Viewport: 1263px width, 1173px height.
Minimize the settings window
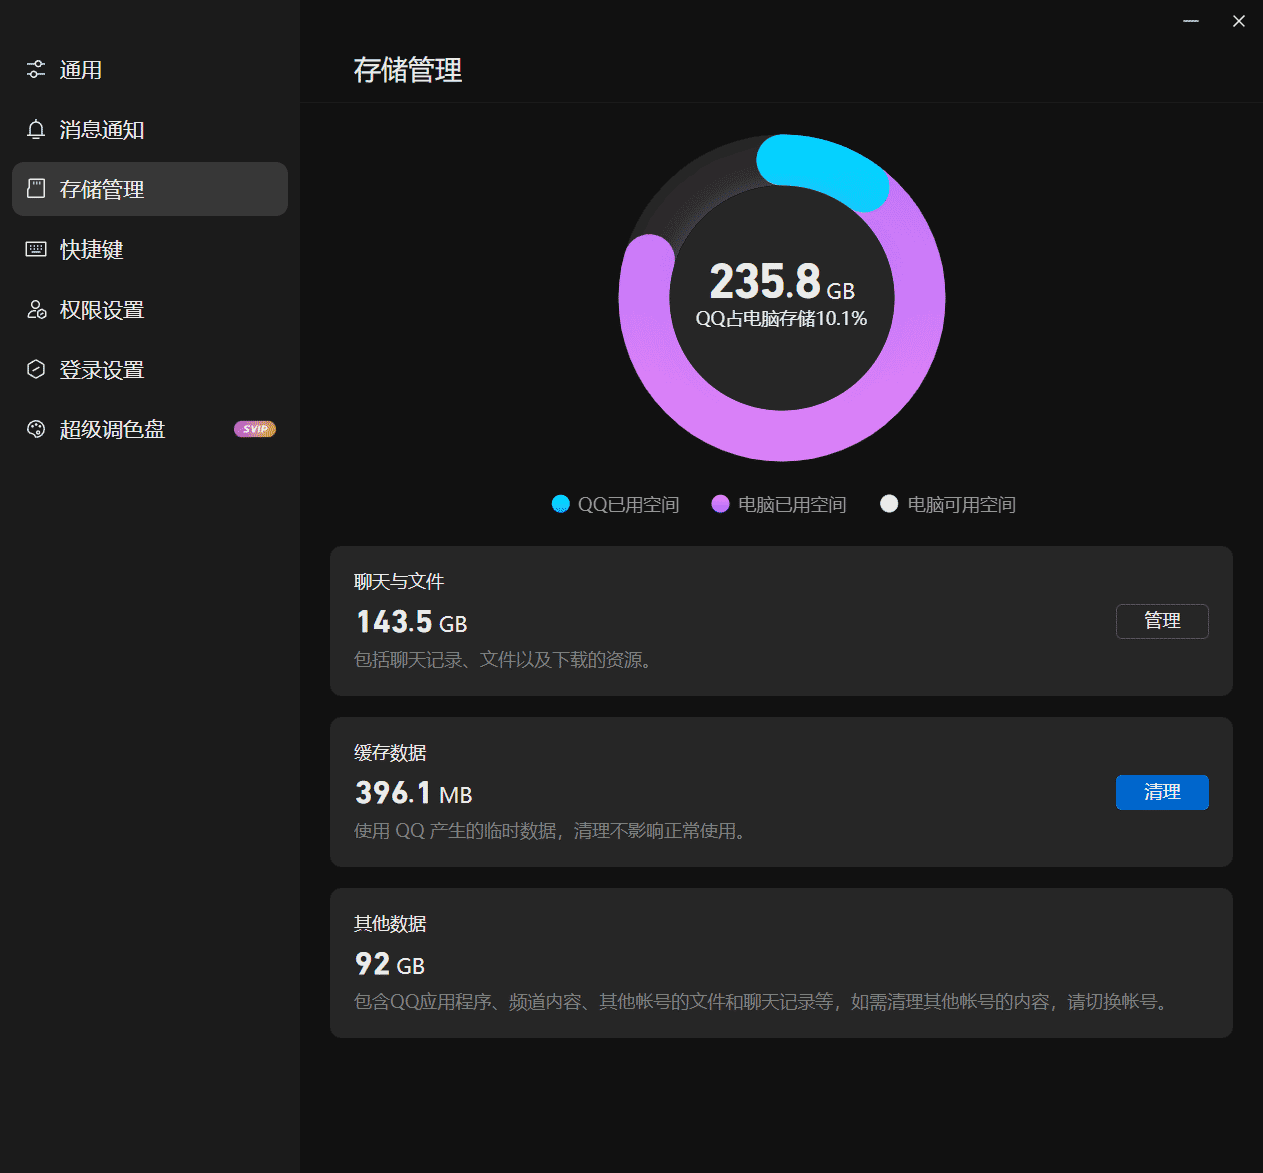pyautogui.click(x=1191, y=21)
